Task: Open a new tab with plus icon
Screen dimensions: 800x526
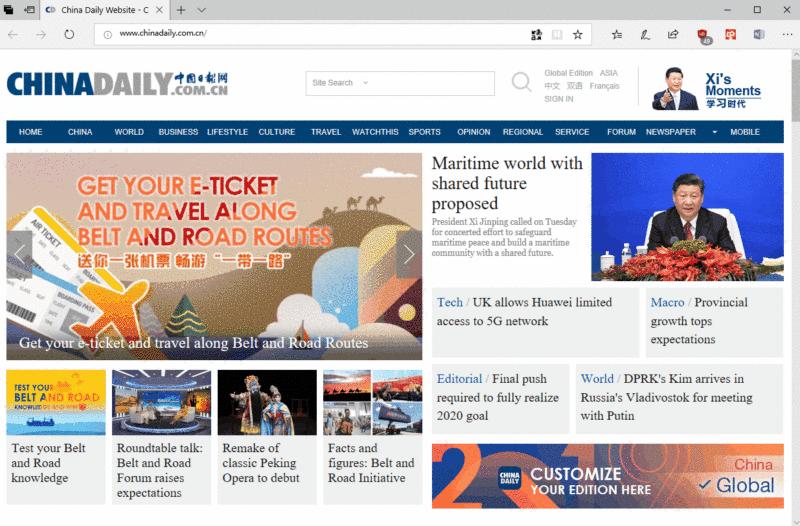Action: coord(181,10)
